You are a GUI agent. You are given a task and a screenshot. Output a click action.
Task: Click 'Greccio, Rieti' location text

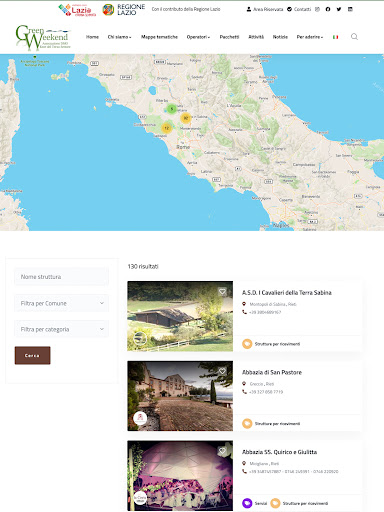coord(262,384)
